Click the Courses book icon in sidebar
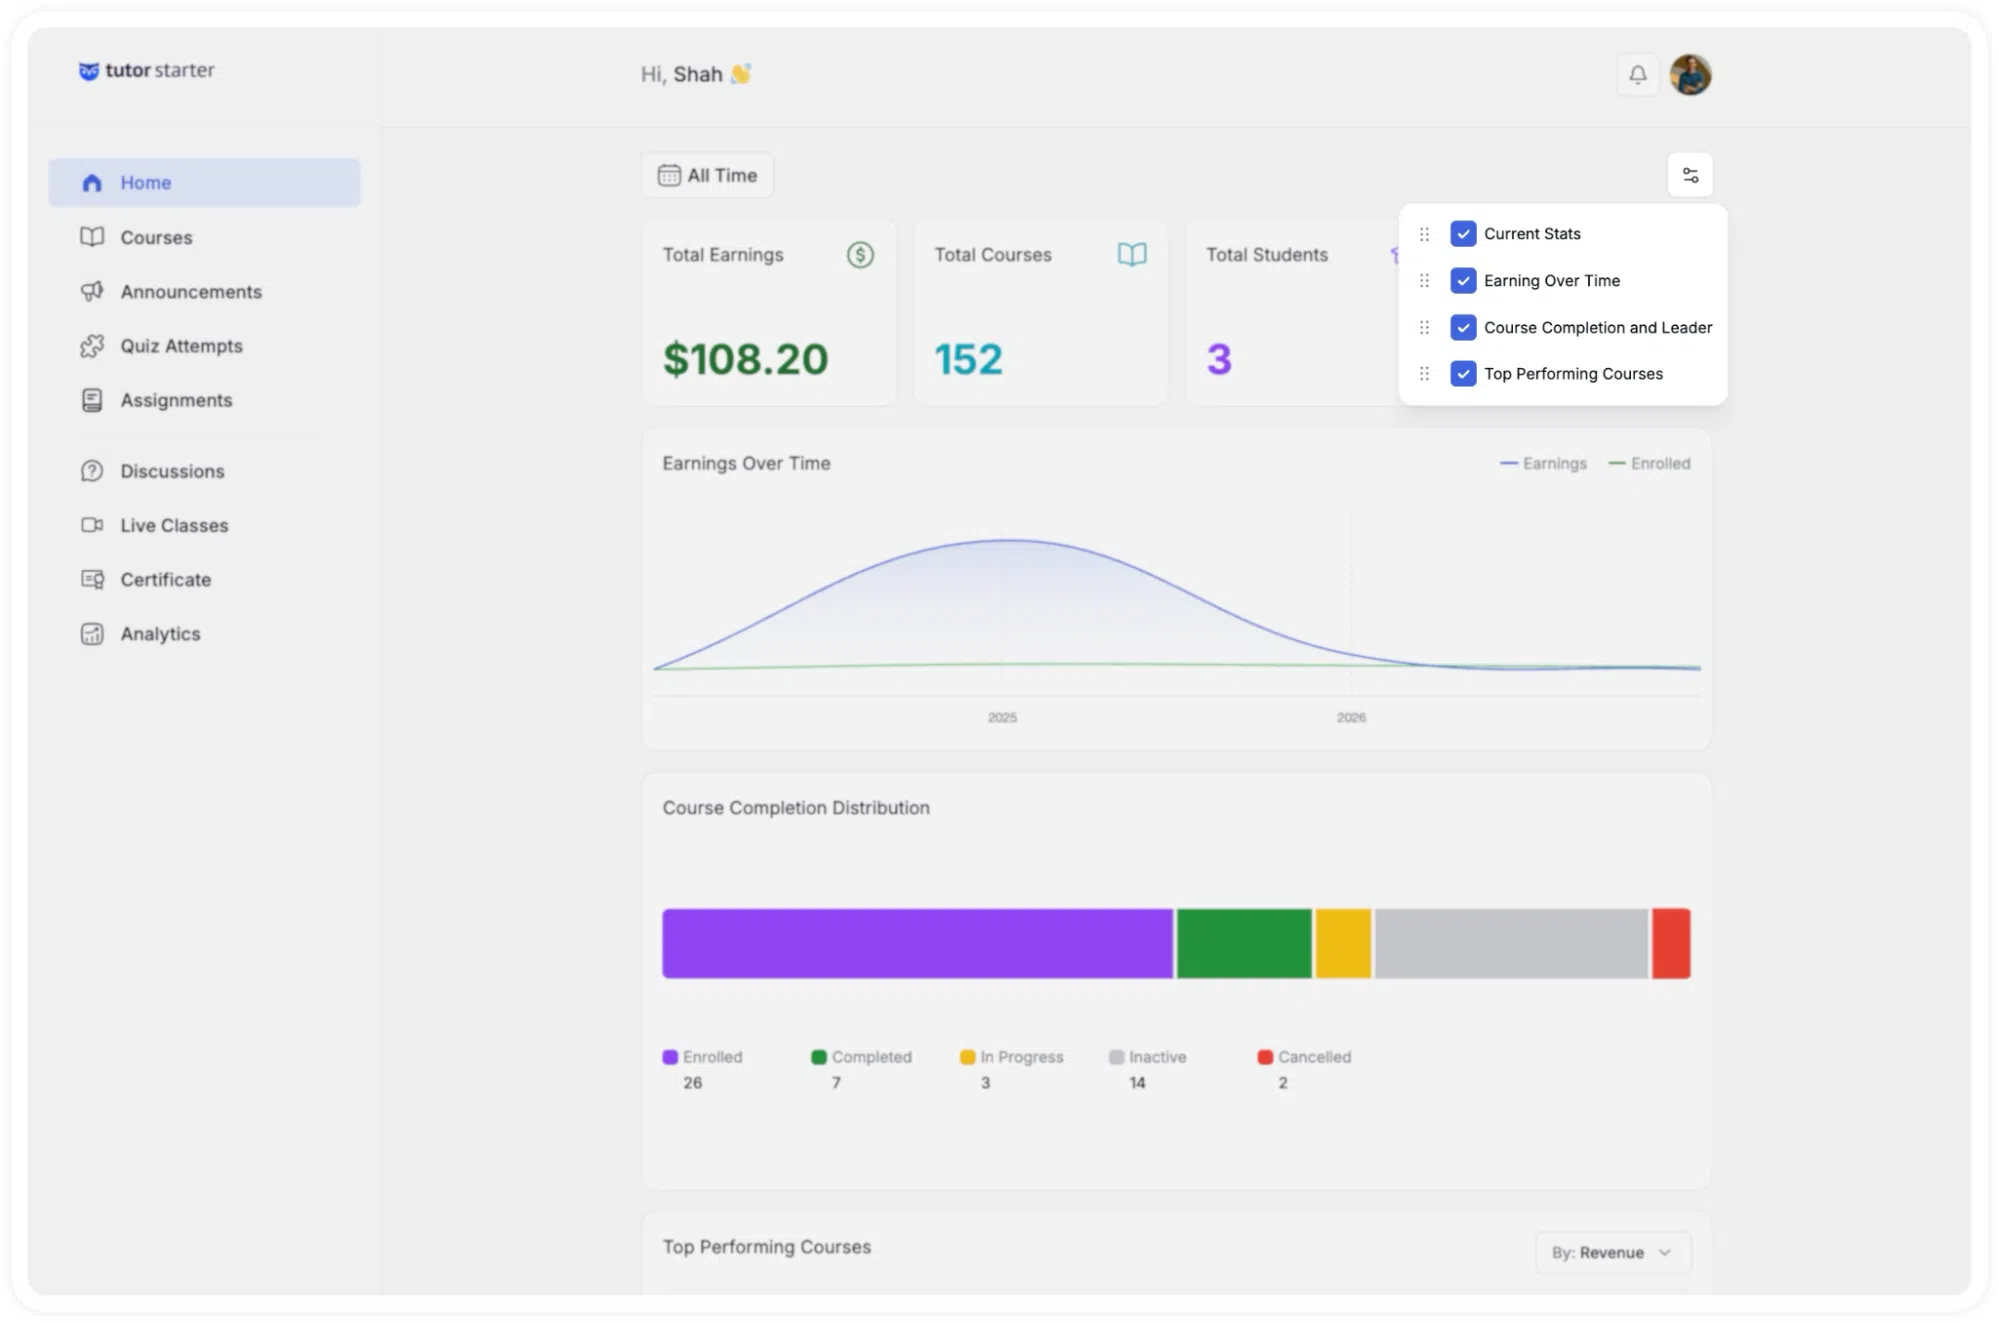This screenshot has width=1999, height=1323. point(92,237)
